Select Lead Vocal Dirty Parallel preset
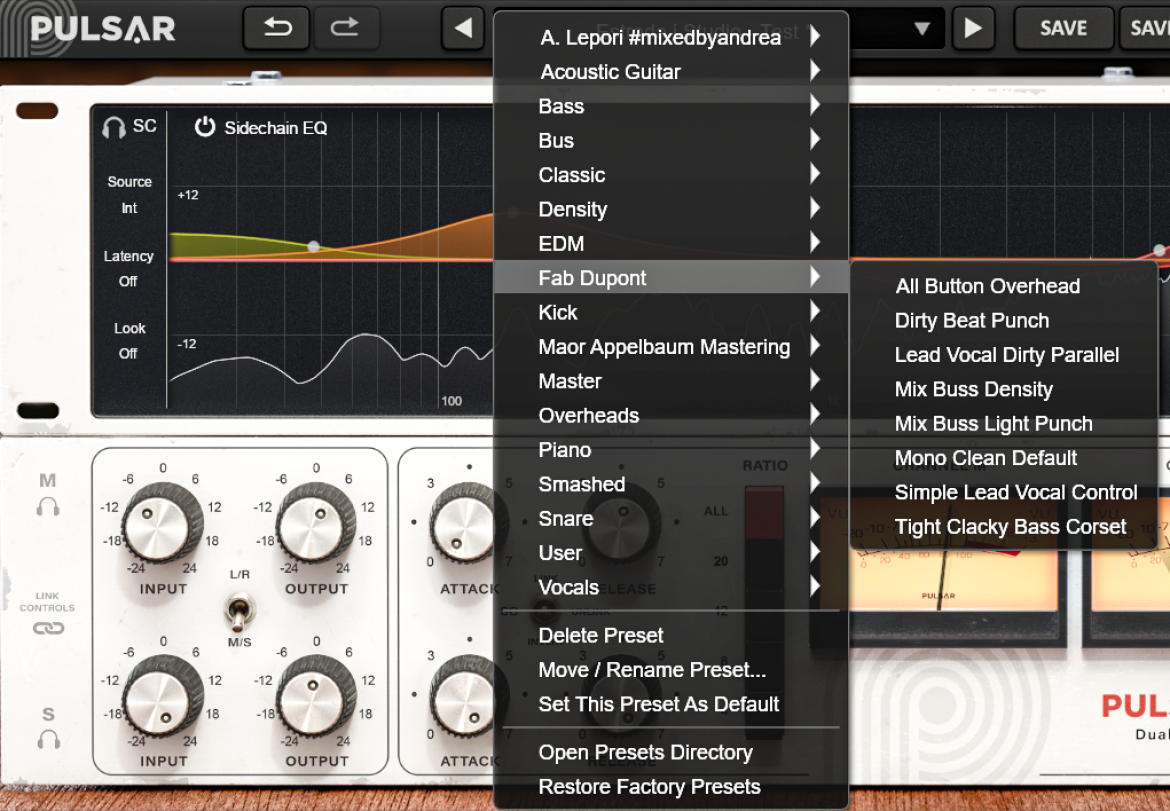The width and height of the screenshot is (1170, 811). coord(1004,354)
